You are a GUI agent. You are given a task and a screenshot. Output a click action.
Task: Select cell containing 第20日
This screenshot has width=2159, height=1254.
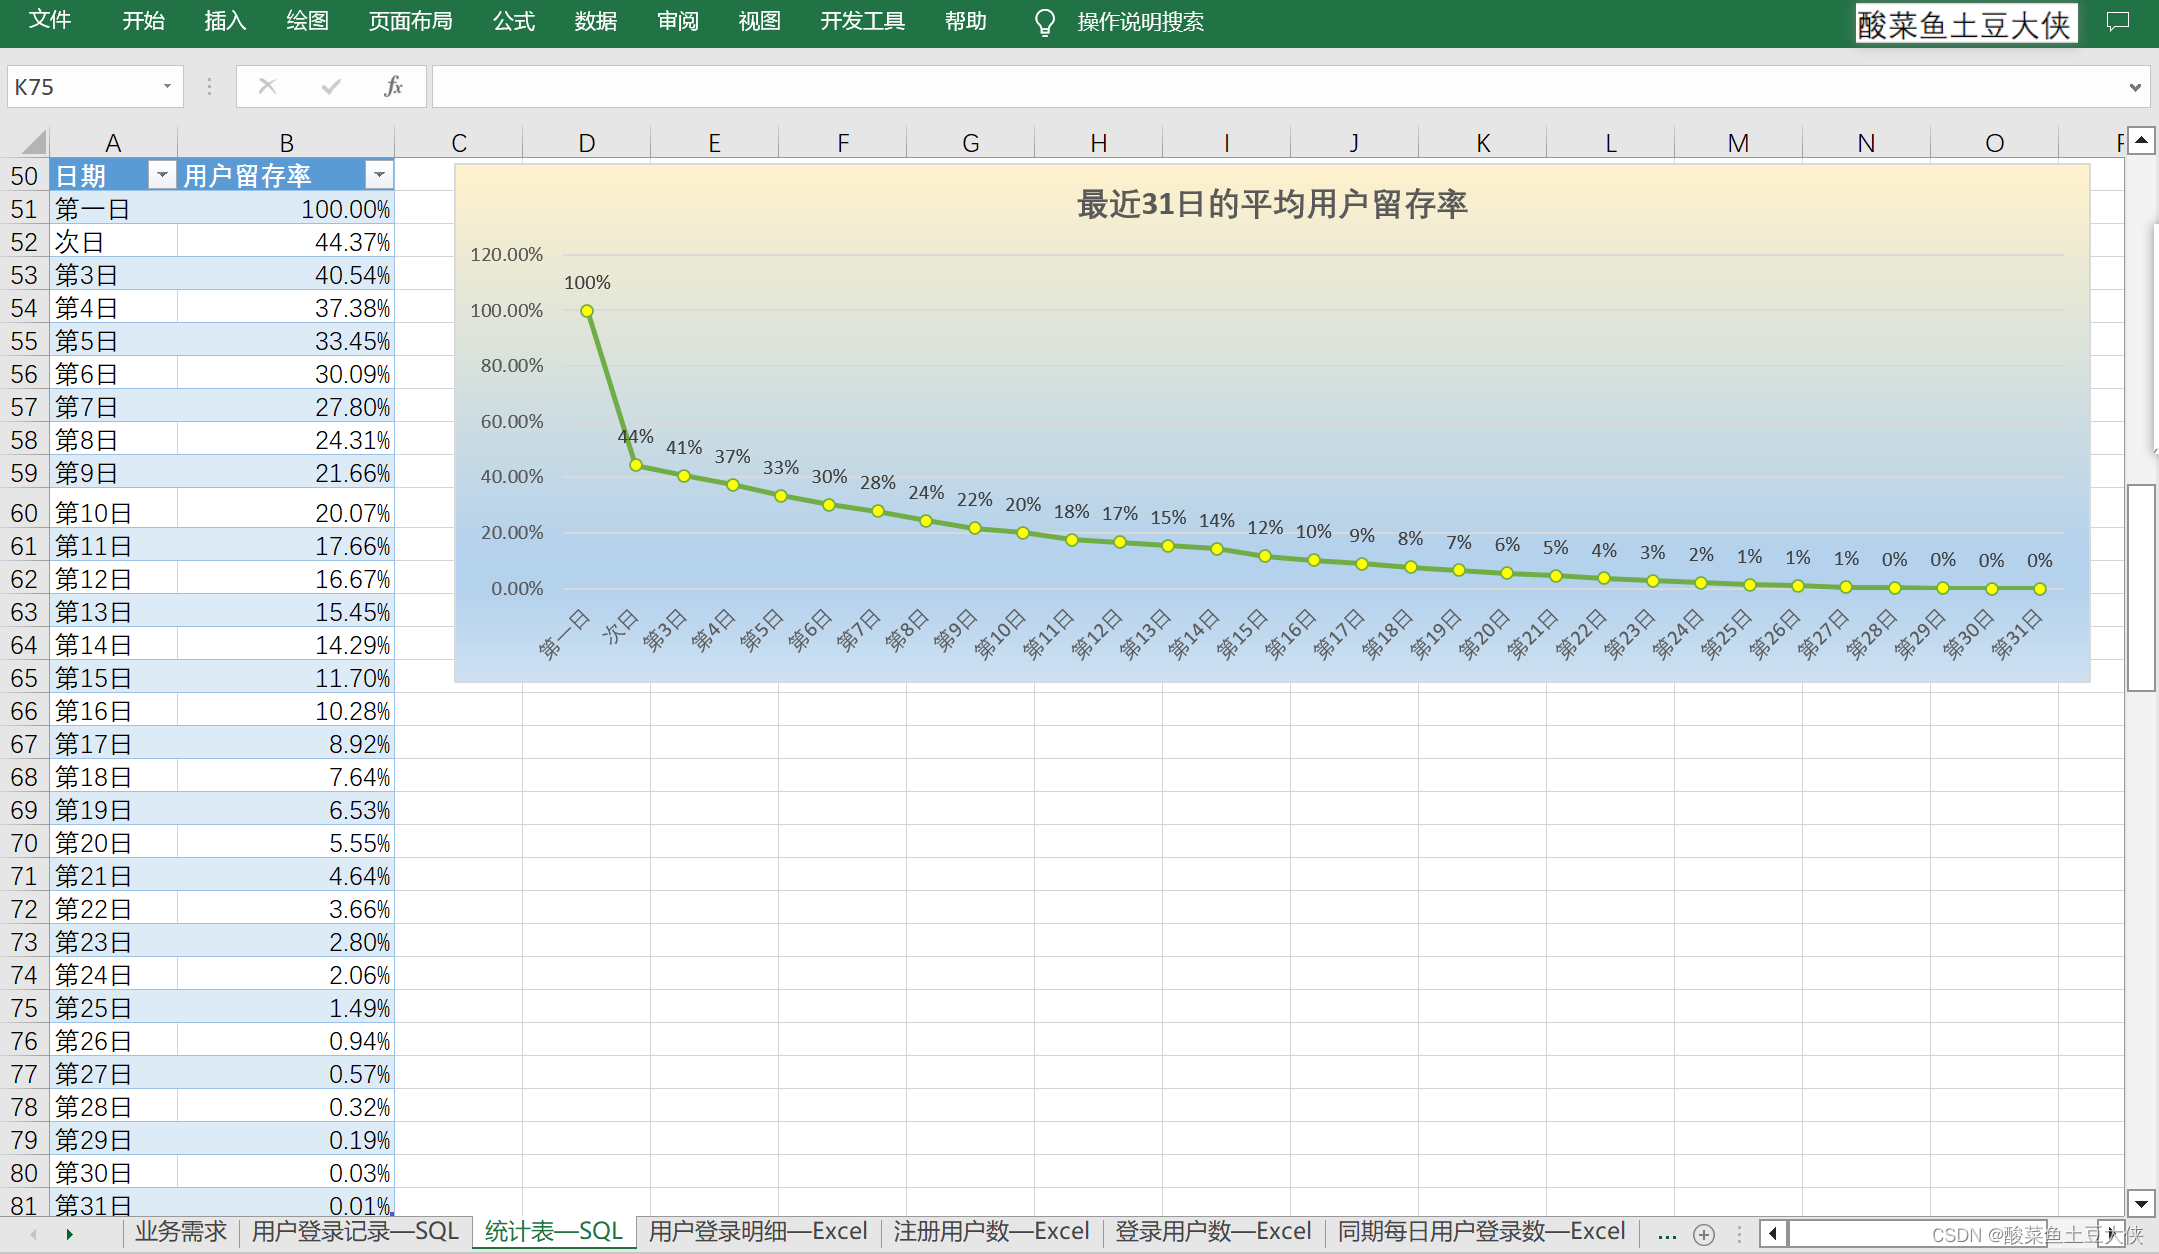click(113, 843)
